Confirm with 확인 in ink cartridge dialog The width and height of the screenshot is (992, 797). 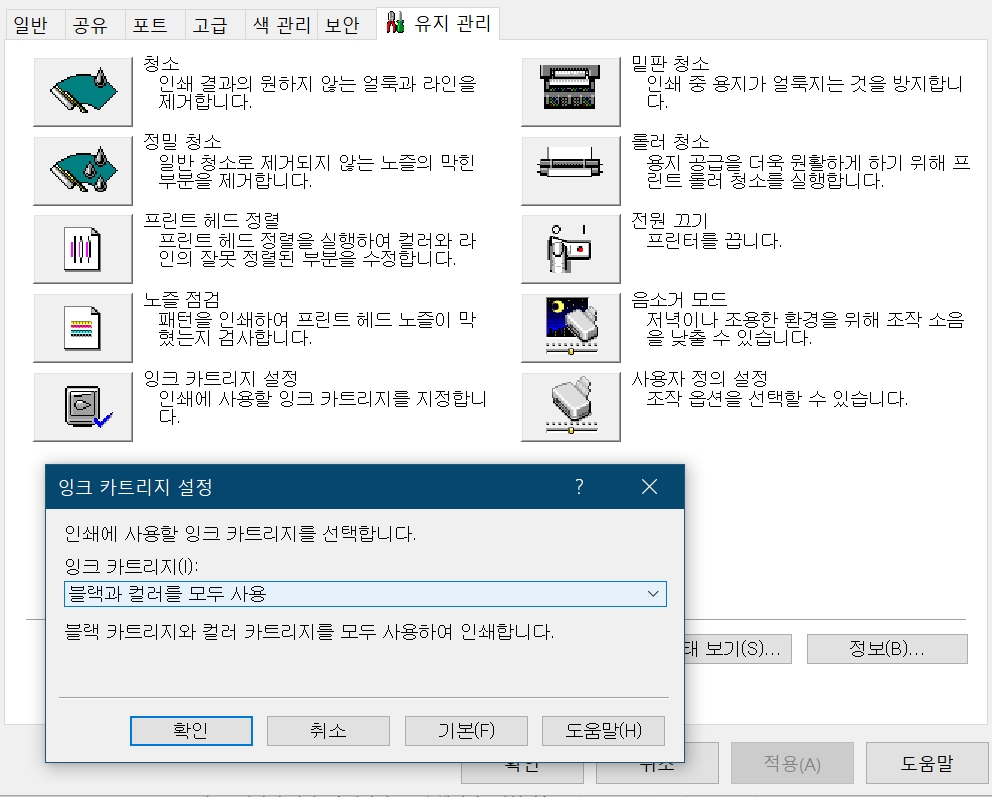[x=191, y=730]
